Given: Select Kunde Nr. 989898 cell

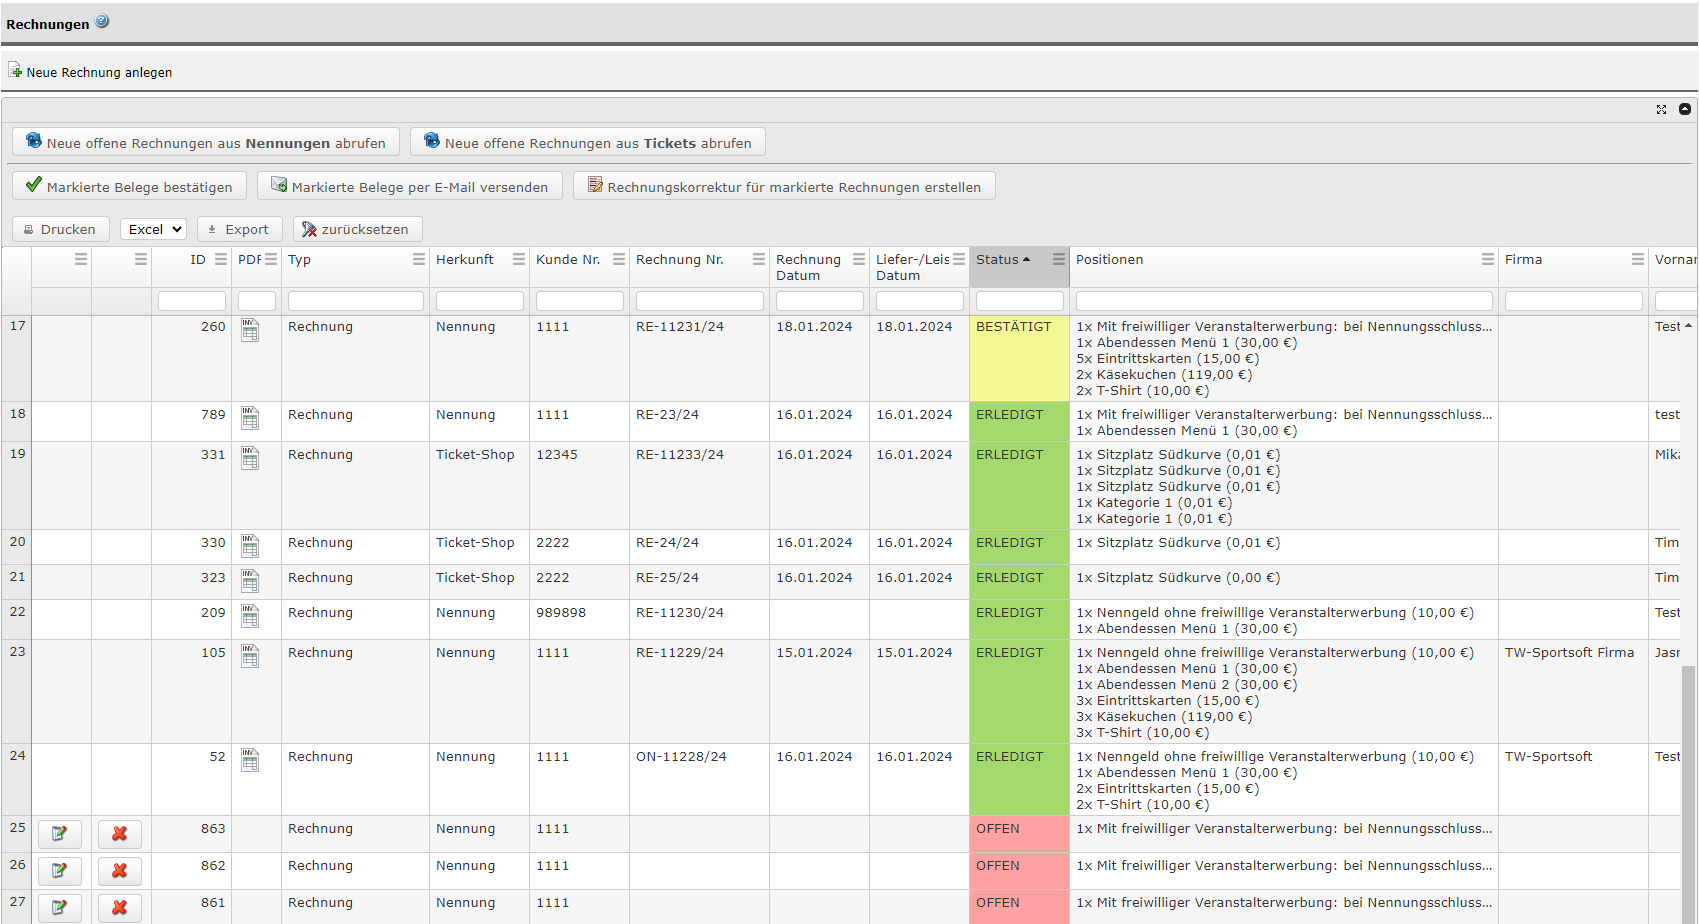Looking at the screenshot, I should tap(579, 619).
